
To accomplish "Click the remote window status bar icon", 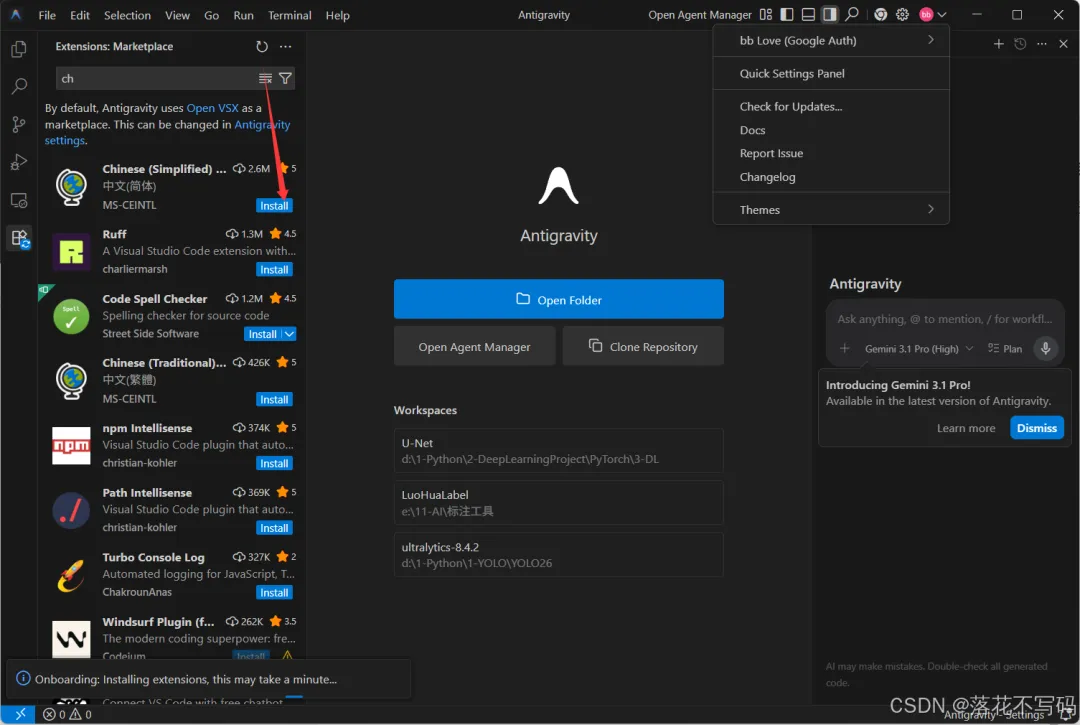I will [20, 714].
